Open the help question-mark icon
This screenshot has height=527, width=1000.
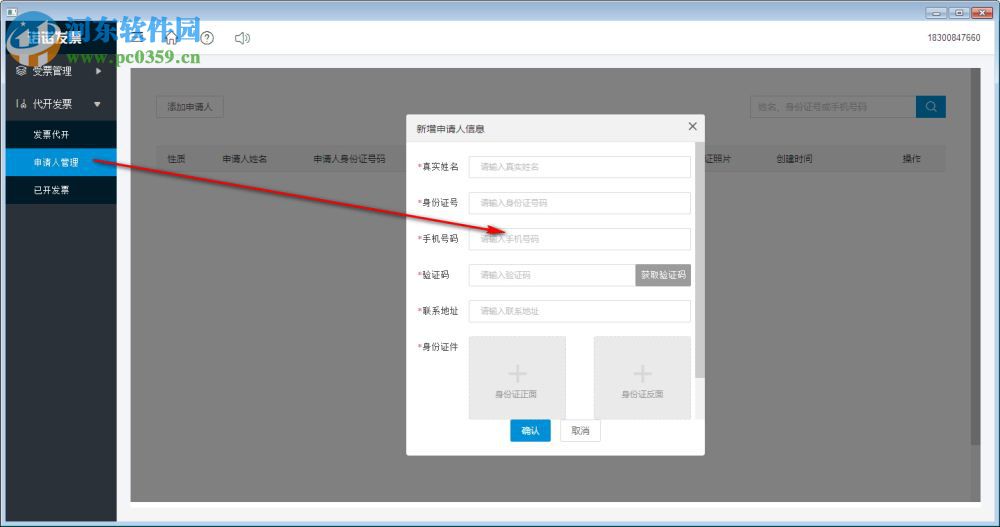pos(207,38)
